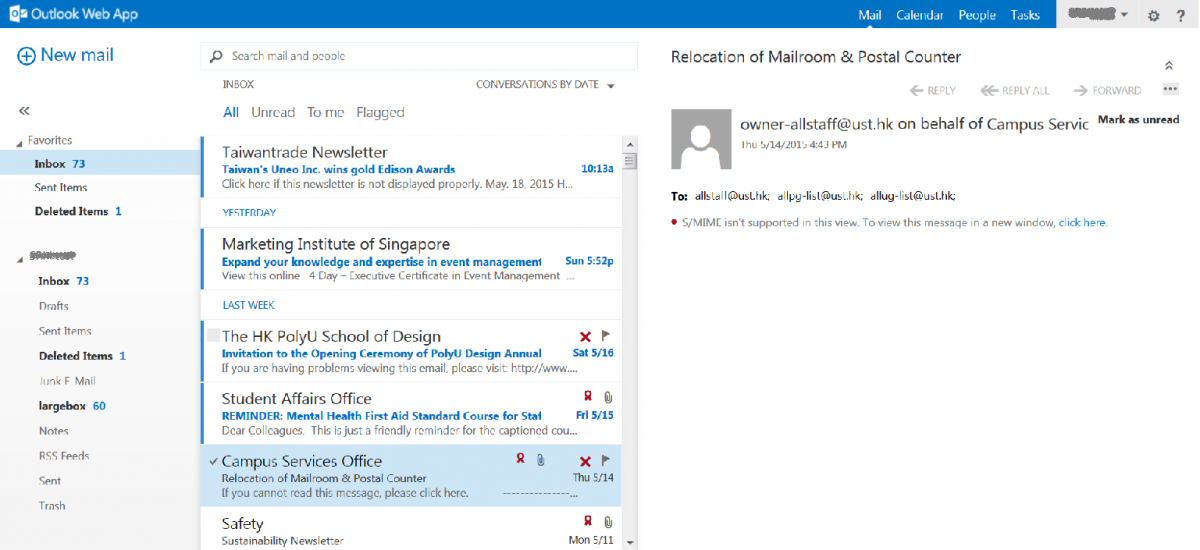This screenshot has height=550, width=1200.
Task: Collapse the message header double chevron
Action: click(x=1169, y=65)
